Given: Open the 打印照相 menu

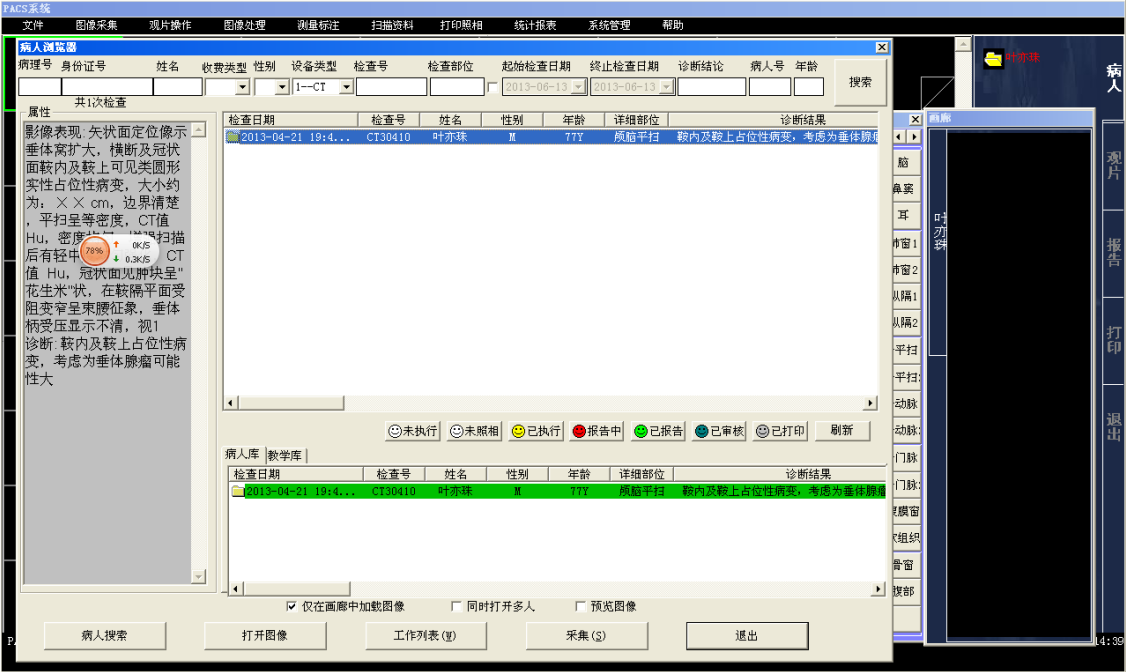Looking at the screenshot, I should [x=461, y=25].
